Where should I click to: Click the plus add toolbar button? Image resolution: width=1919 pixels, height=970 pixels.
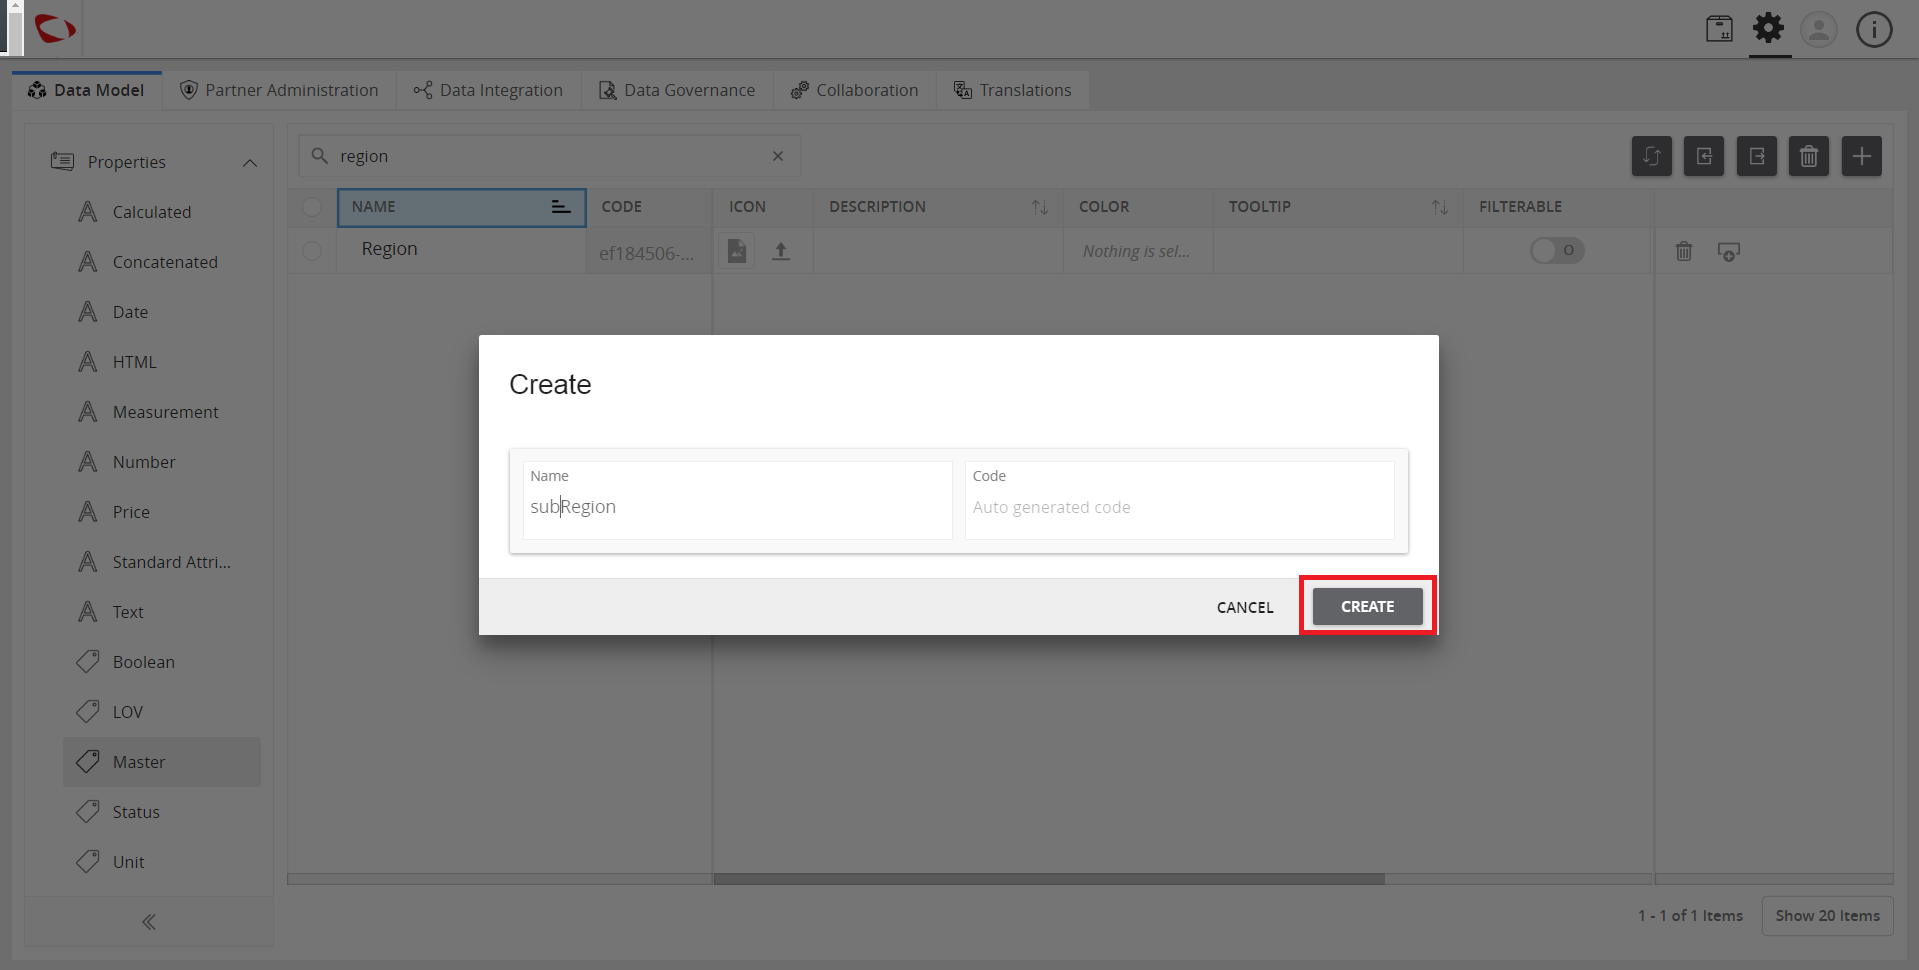coord(1862,156)
